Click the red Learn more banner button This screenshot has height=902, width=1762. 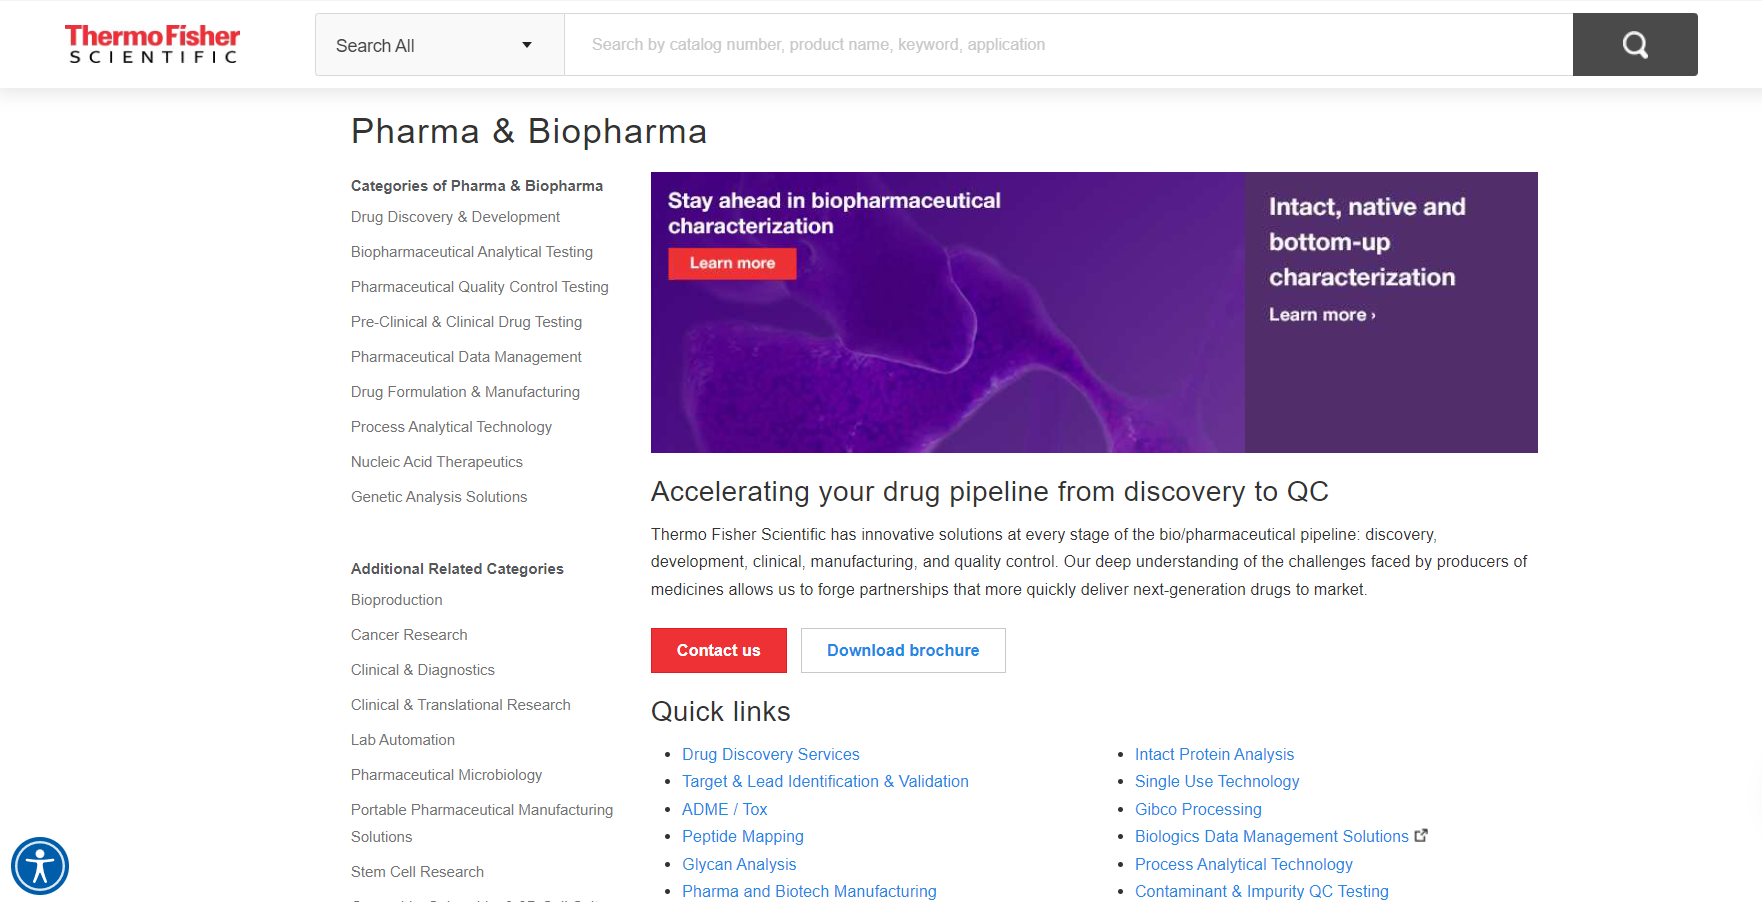[x=732, y=263]
